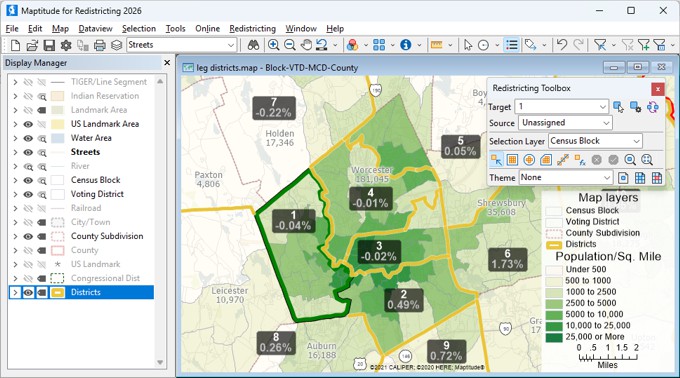Click toolbox select by circle icon
The width and height of the screenshot is (680, 378).
click(x=529, y=160)
